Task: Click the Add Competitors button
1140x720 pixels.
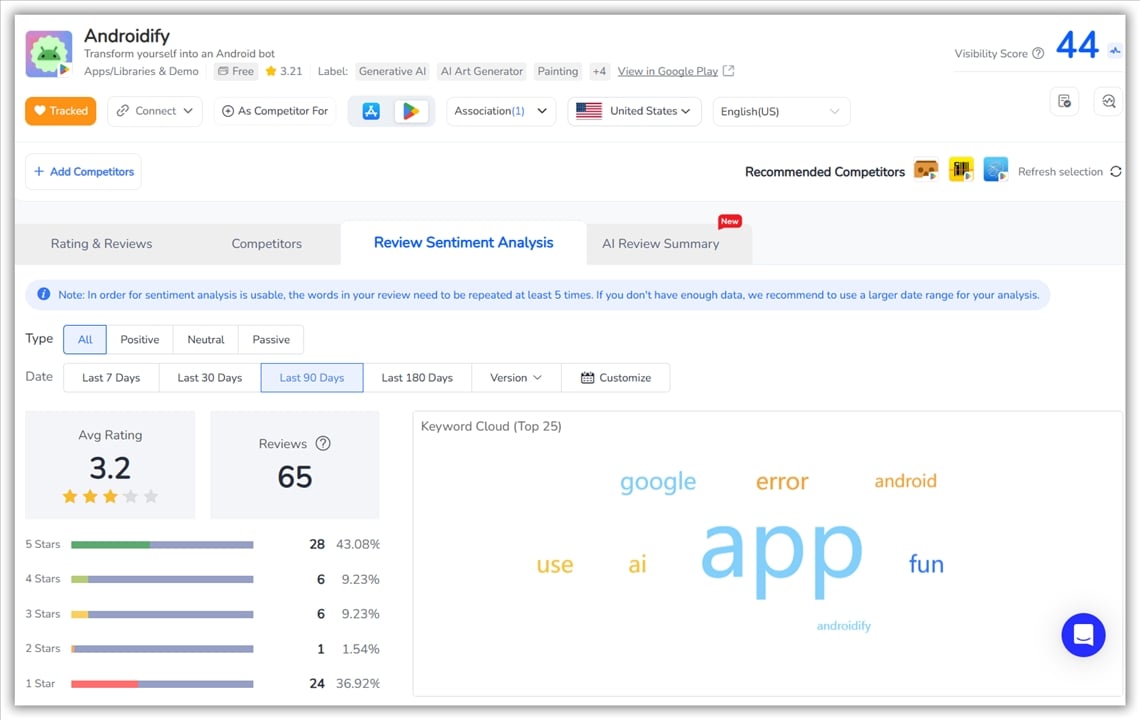Action: click(84, 172)
